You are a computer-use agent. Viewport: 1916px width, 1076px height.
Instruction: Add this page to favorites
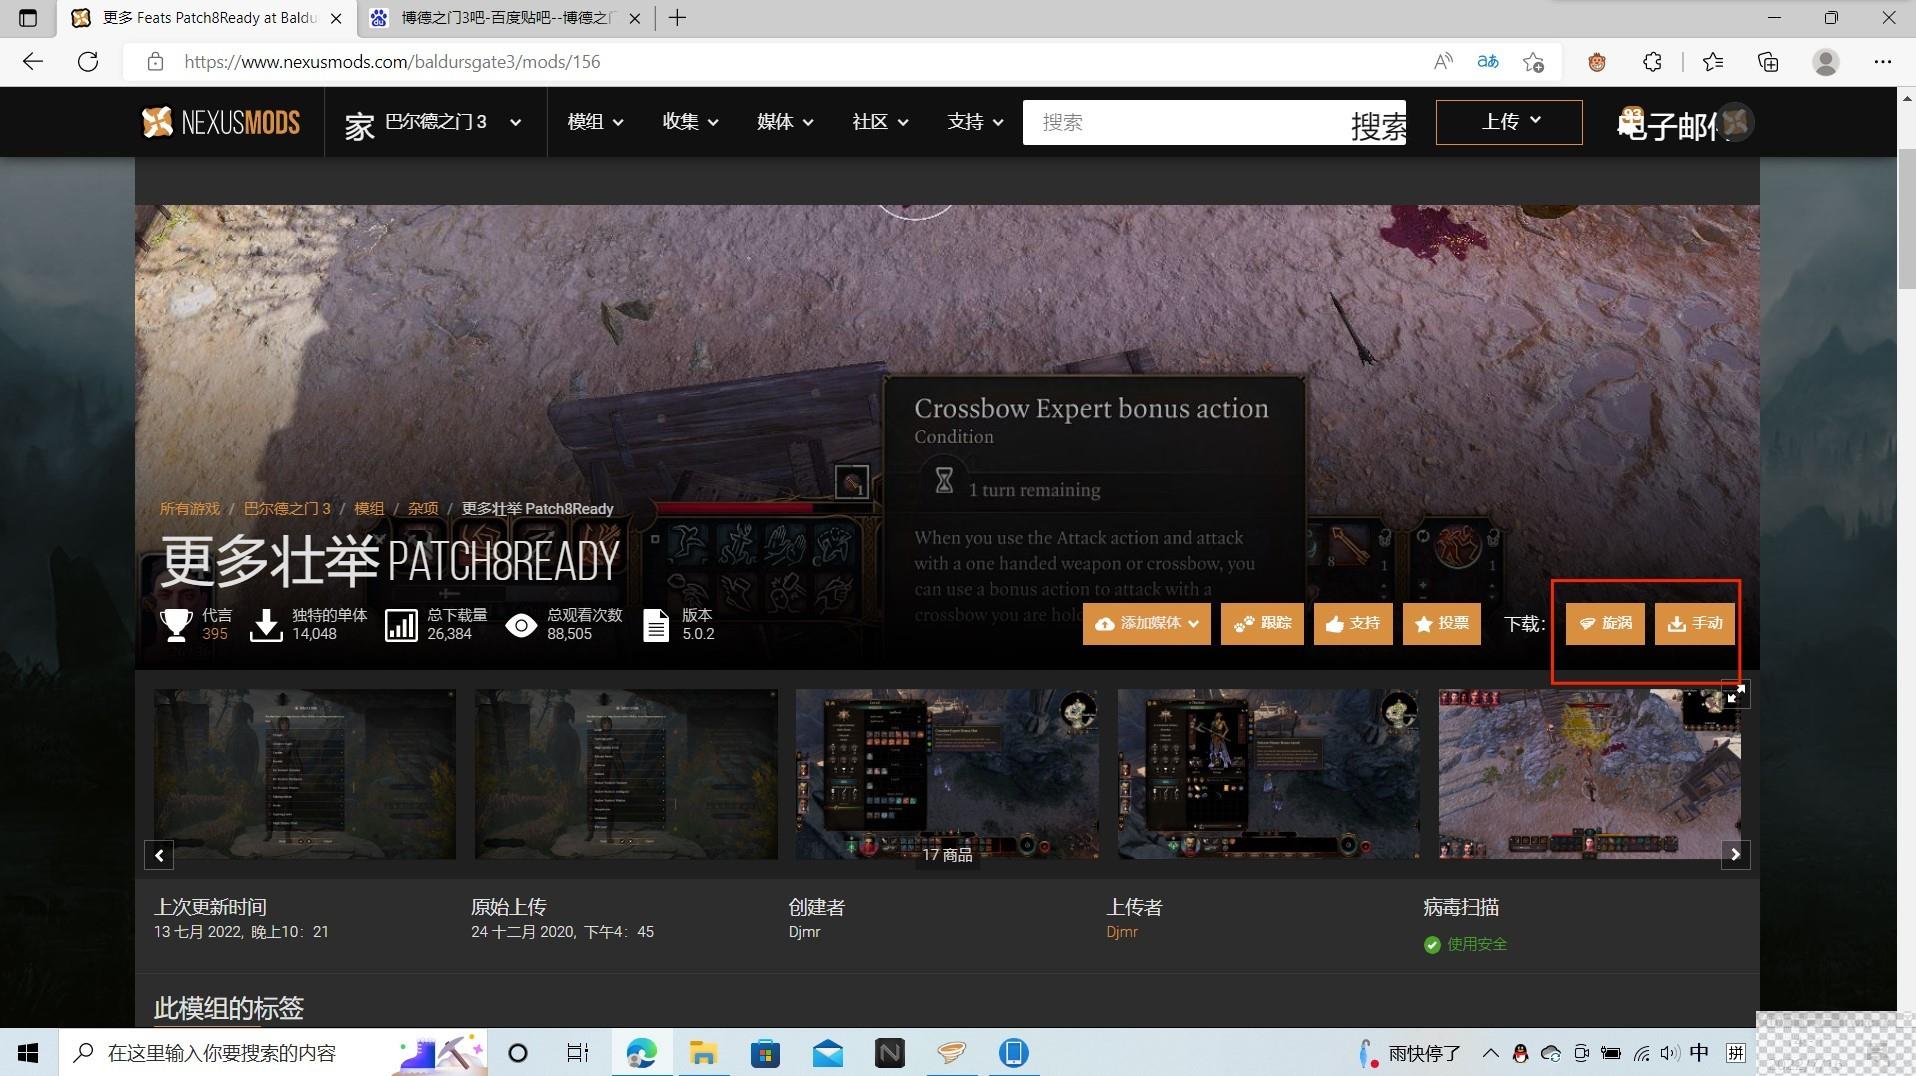[1533, 62]
